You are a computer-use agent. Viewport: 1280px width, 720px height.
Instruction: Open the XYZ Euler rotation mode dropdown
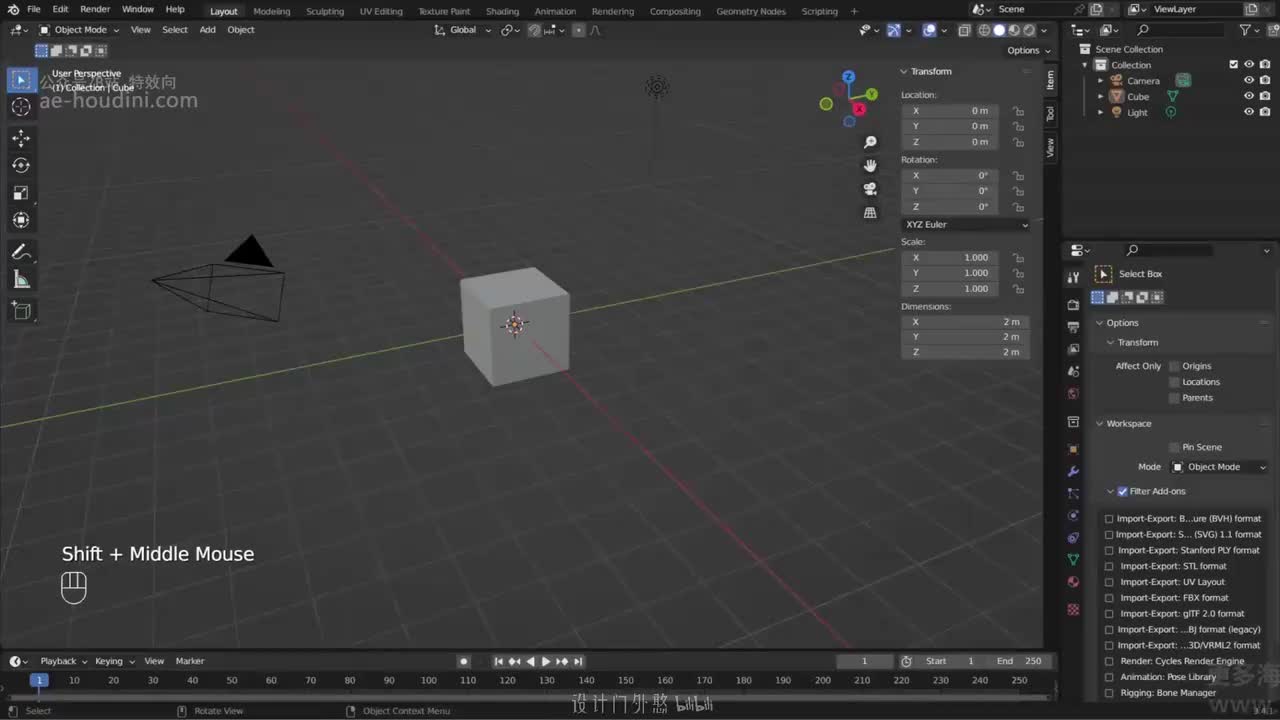point(966,225)
